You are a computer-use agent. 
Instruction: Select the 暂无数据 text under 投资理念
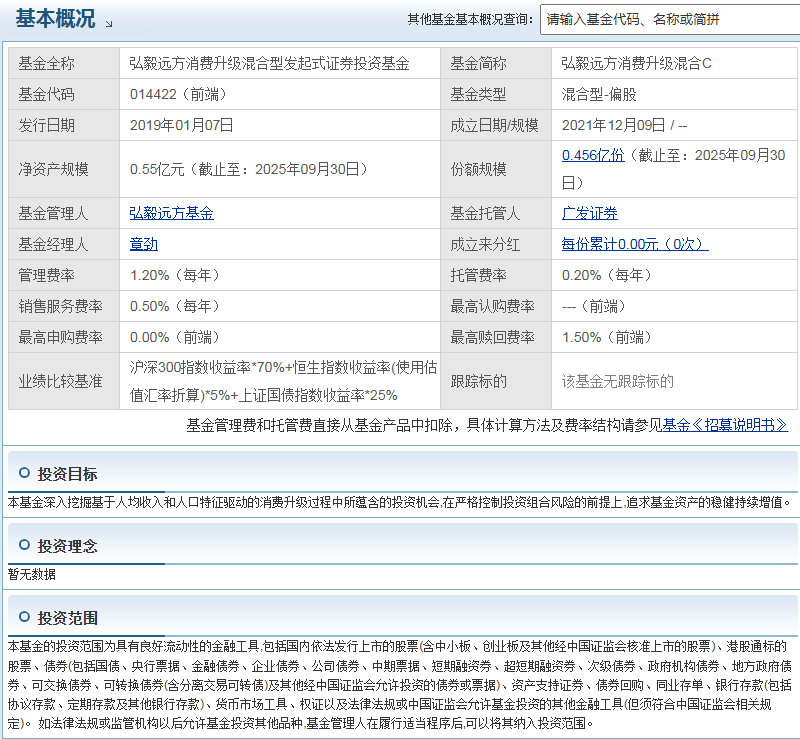tap(32, 574)
